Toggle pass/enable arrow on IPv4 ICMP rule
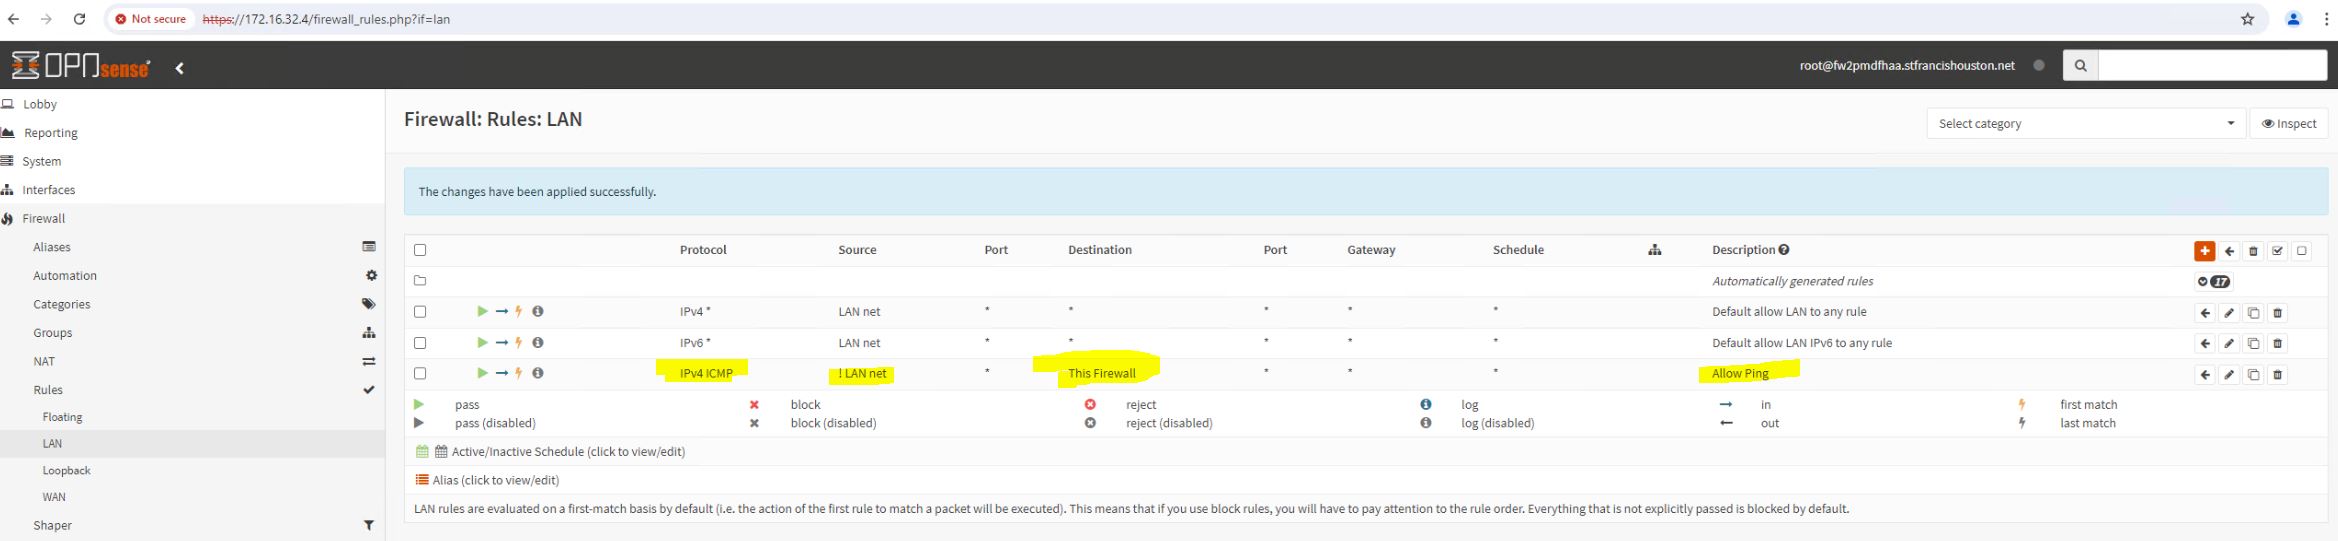 click(482, 373)
